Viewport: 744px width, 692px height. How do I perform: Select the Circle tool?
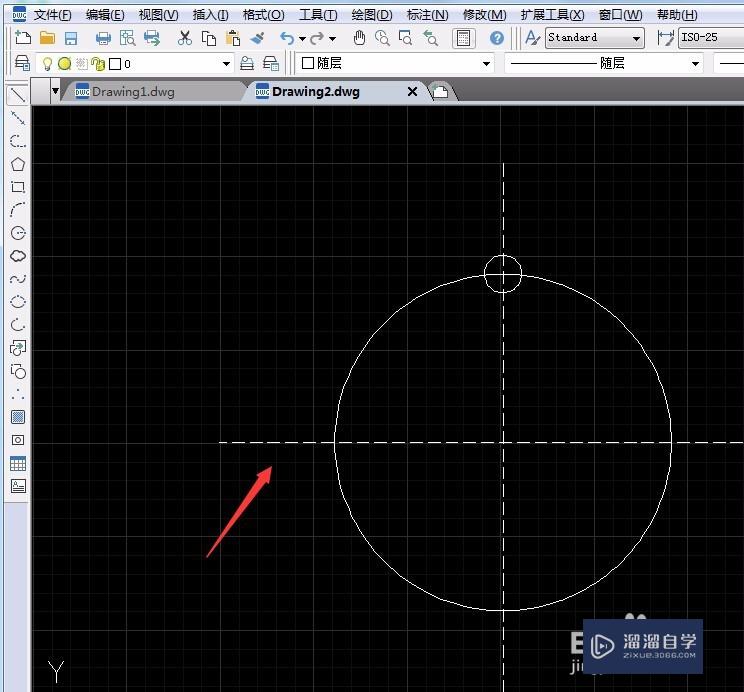18,233
